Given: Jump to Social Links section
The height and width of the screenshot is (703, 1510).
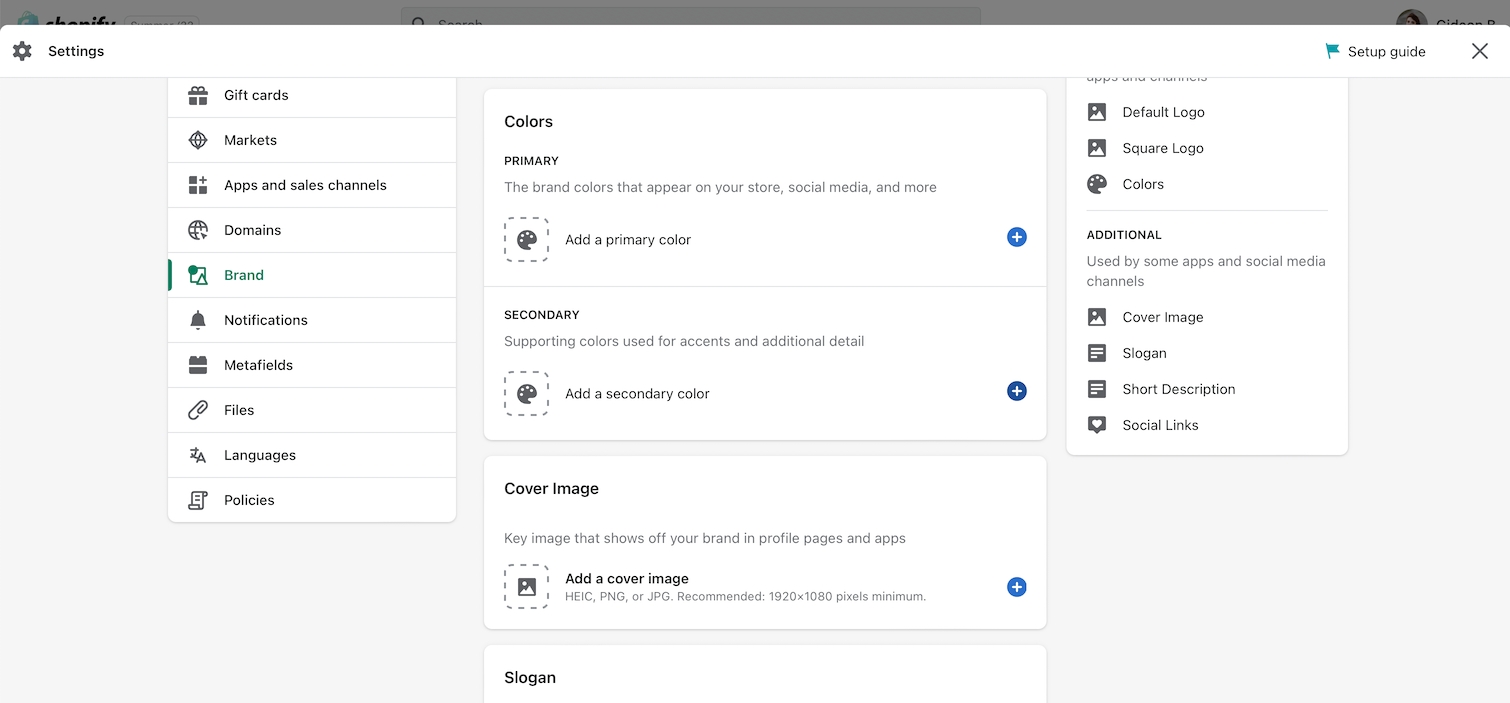Looking at the screenshot, I should [1160, 425].
